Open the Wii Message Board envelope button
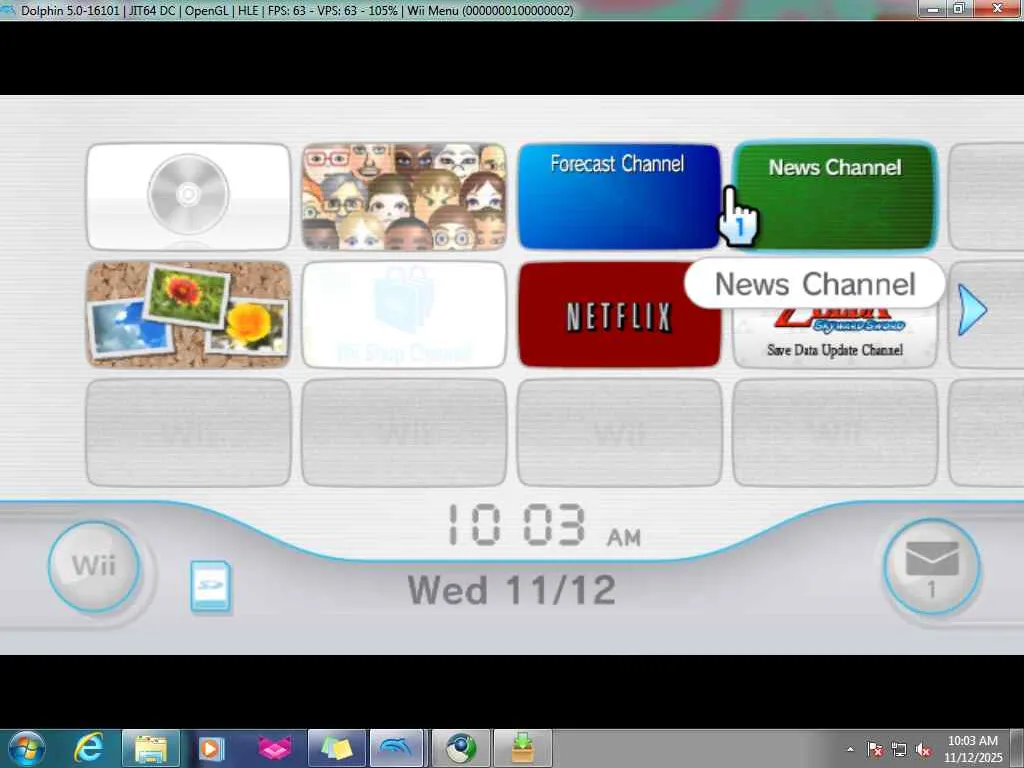Screen dimensions: 1024x768 click(931, 566)
